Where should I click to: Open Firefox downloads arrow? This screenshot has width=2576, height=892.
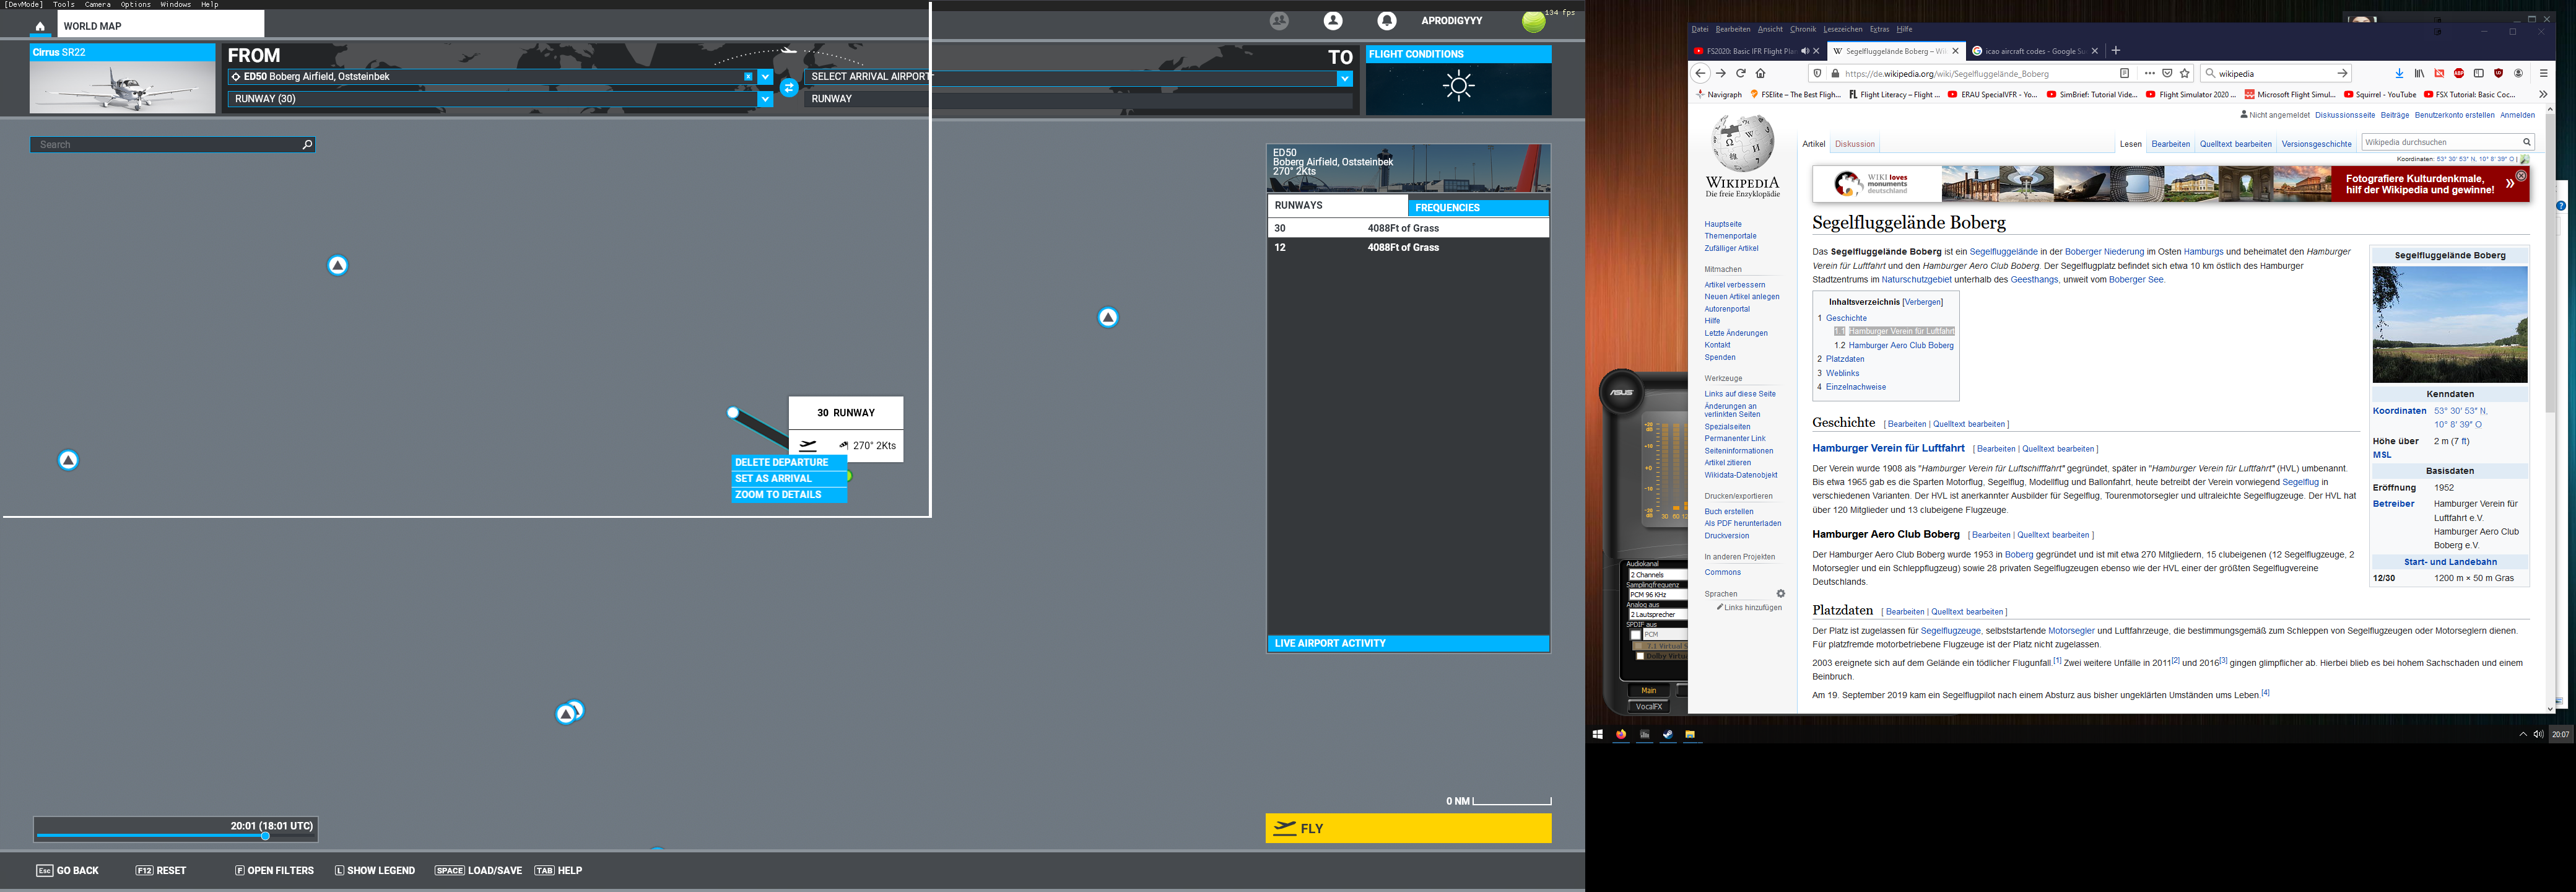point(2399,73)
